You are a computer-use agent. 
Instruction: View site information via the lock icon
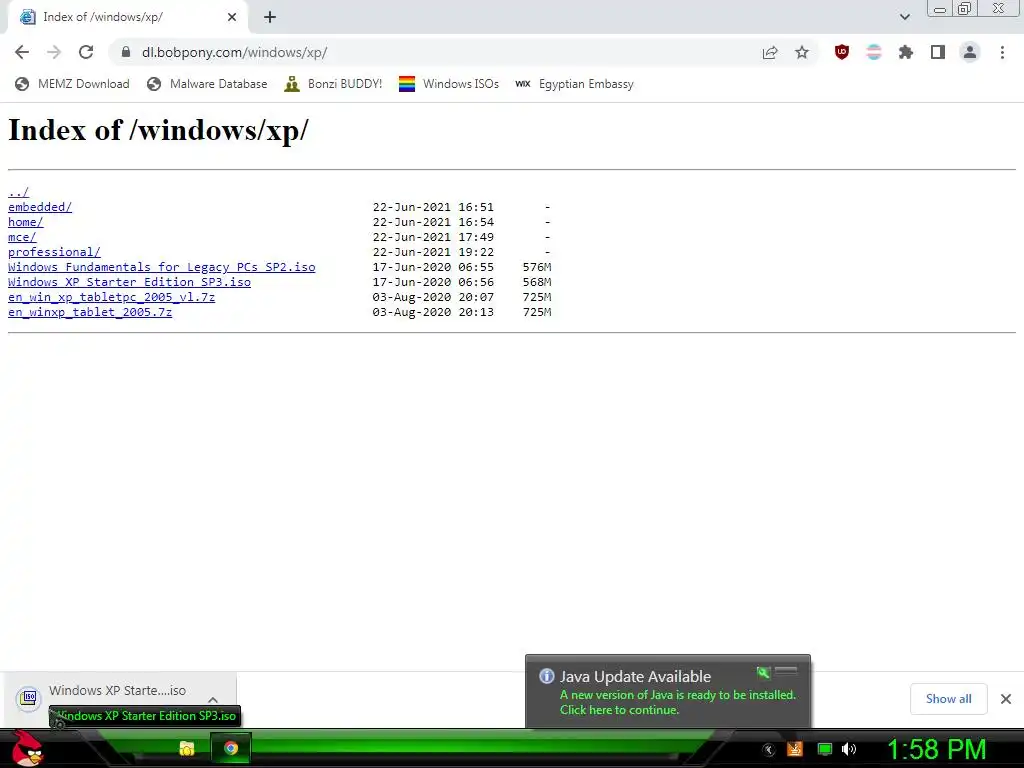point(126,52)
